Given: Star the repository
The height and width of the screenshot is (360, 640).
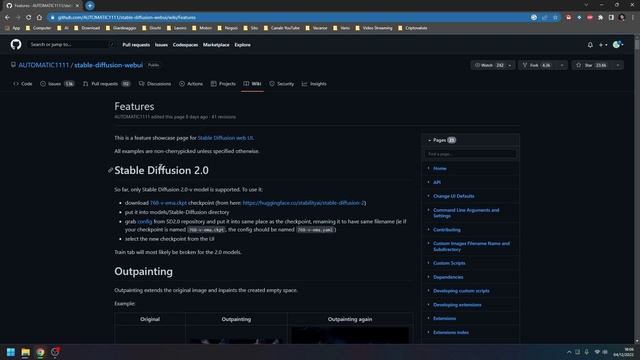Looking at the screenshot, I should point(592,65).
